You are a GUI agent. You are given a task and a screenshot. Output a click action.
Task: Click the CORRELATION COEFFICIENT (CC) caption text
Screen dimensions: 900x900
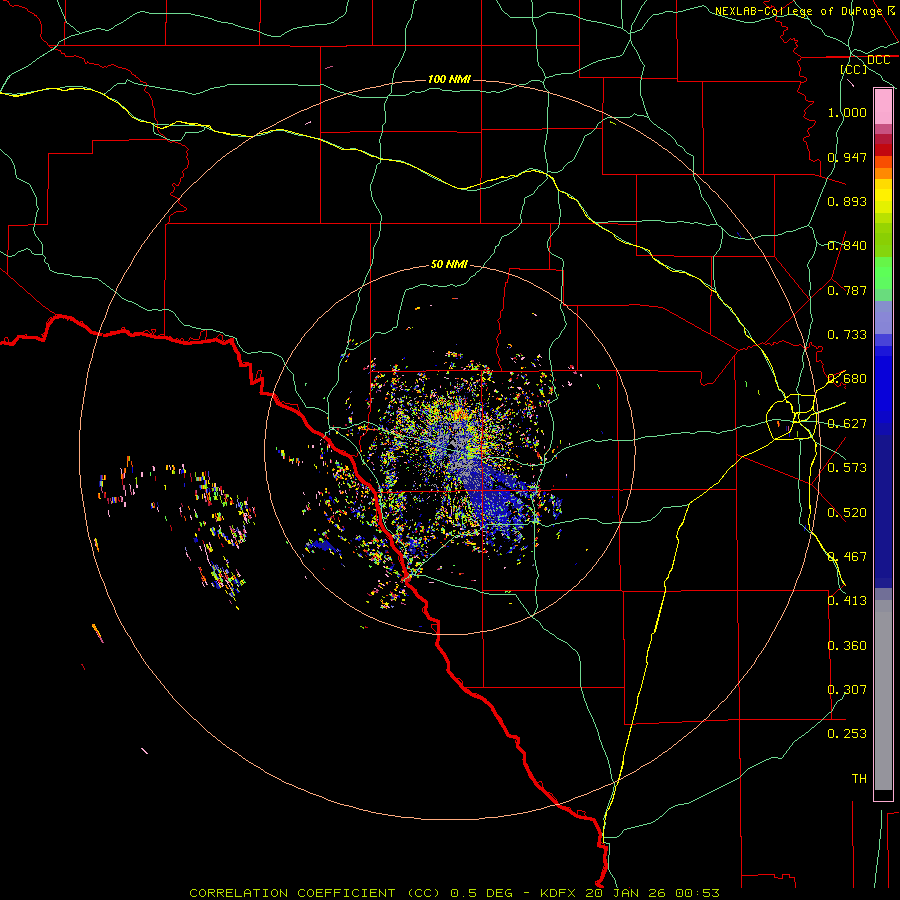point(314,893)
